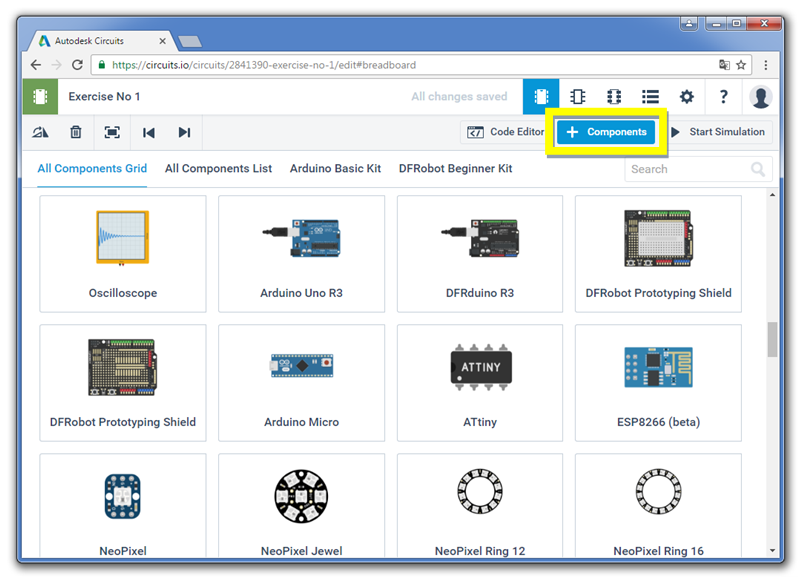Viewport: 807px width, 585px height.
Task: Click the browser back arrow
Action: click(36, 65)
